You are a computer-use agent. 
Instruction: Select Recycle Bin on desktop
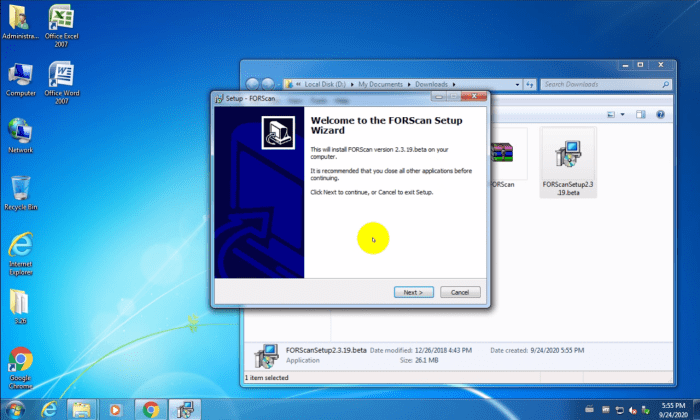point(21,193)
